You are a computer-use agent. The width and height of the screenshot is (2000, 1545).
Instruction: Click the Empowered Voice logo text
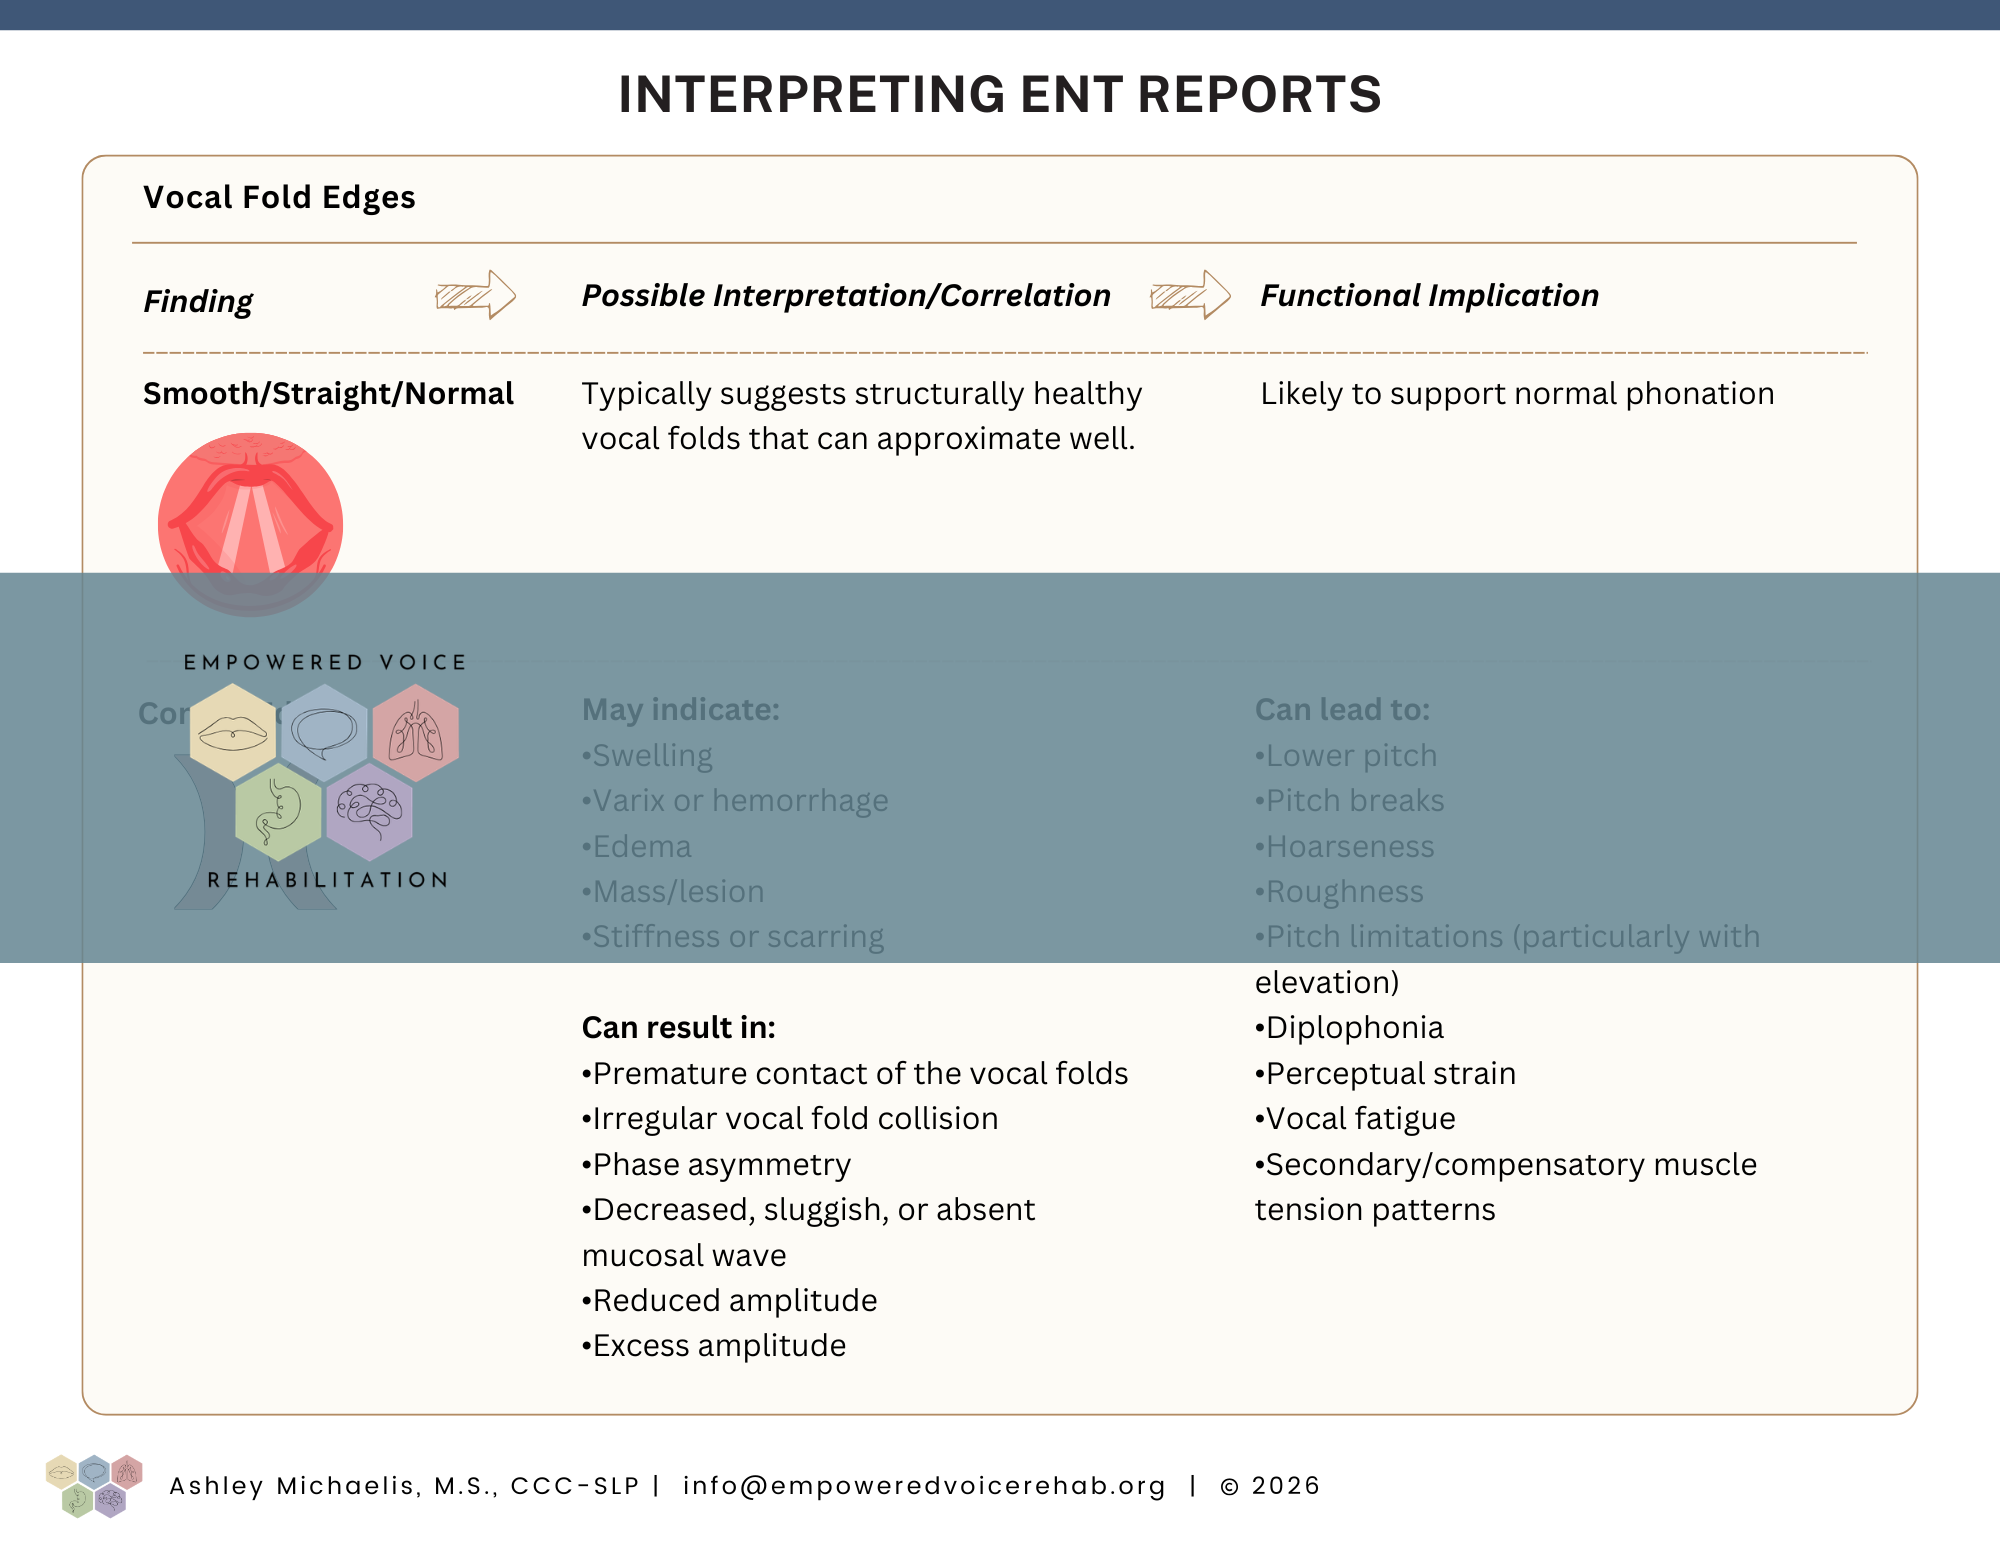click(x=325, y=662)
